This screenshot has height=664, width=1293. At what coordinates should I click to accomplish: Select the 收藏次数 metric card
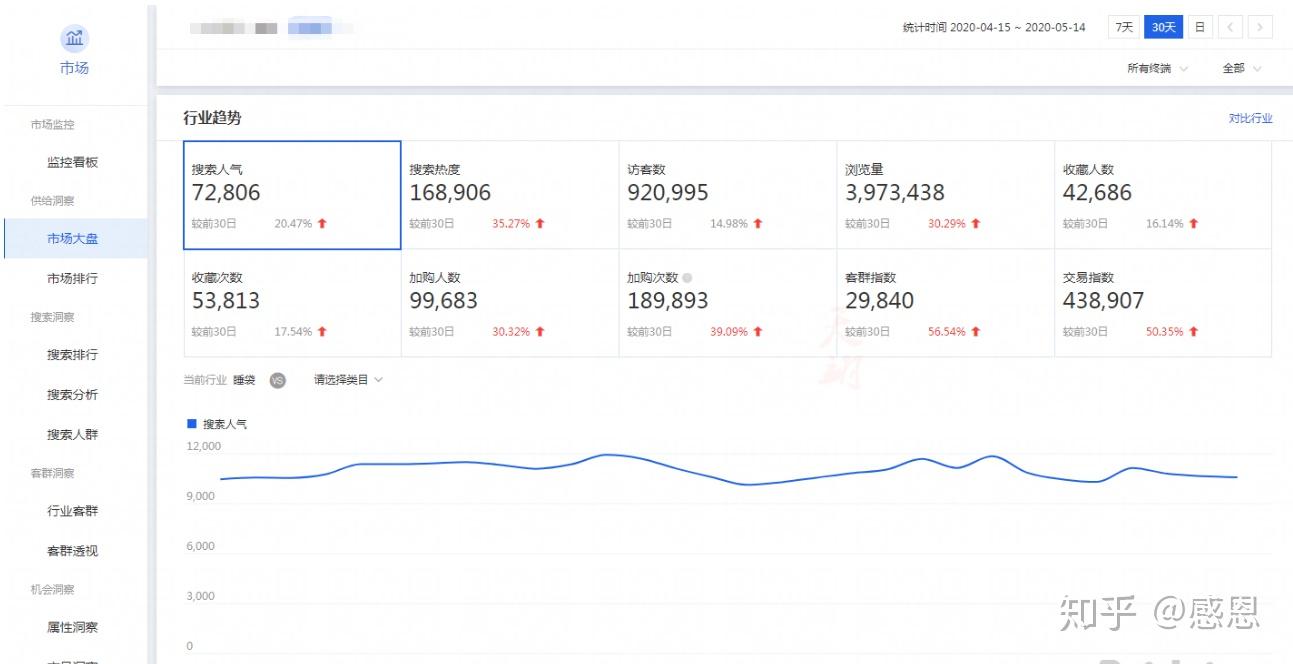pos(292,303)
